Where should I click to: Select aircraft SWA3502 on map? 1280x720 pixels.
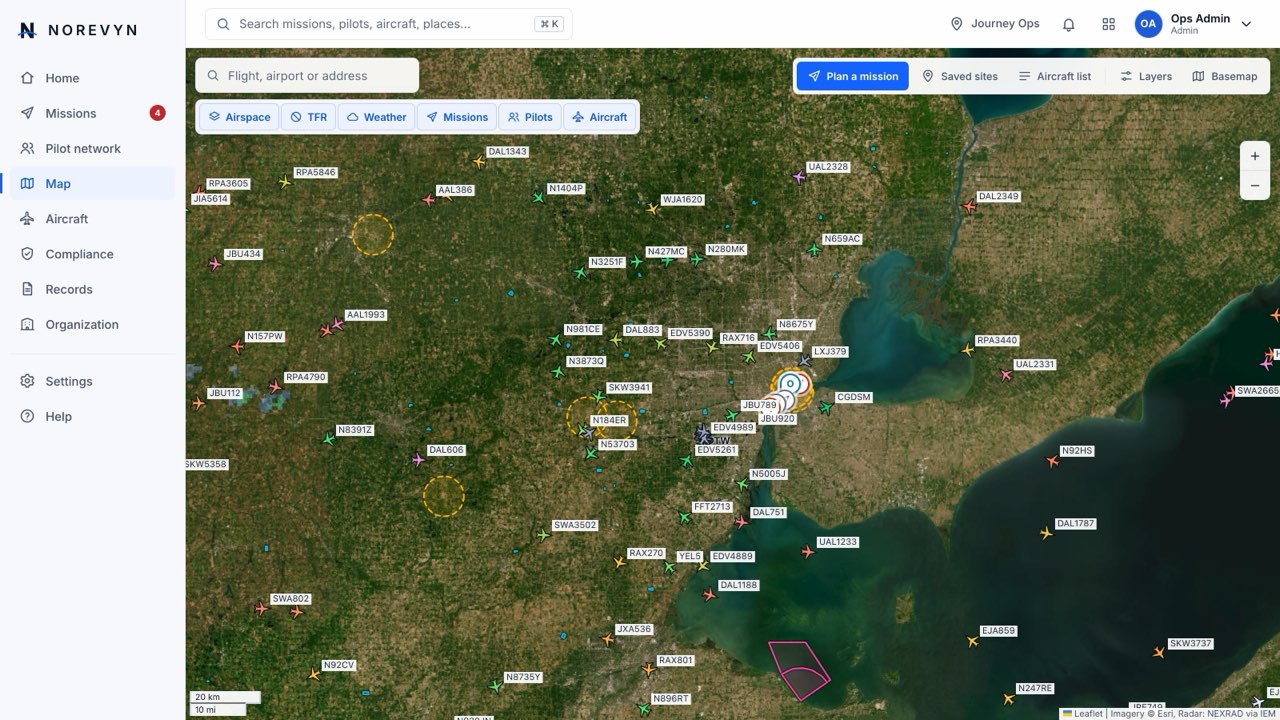543,535
